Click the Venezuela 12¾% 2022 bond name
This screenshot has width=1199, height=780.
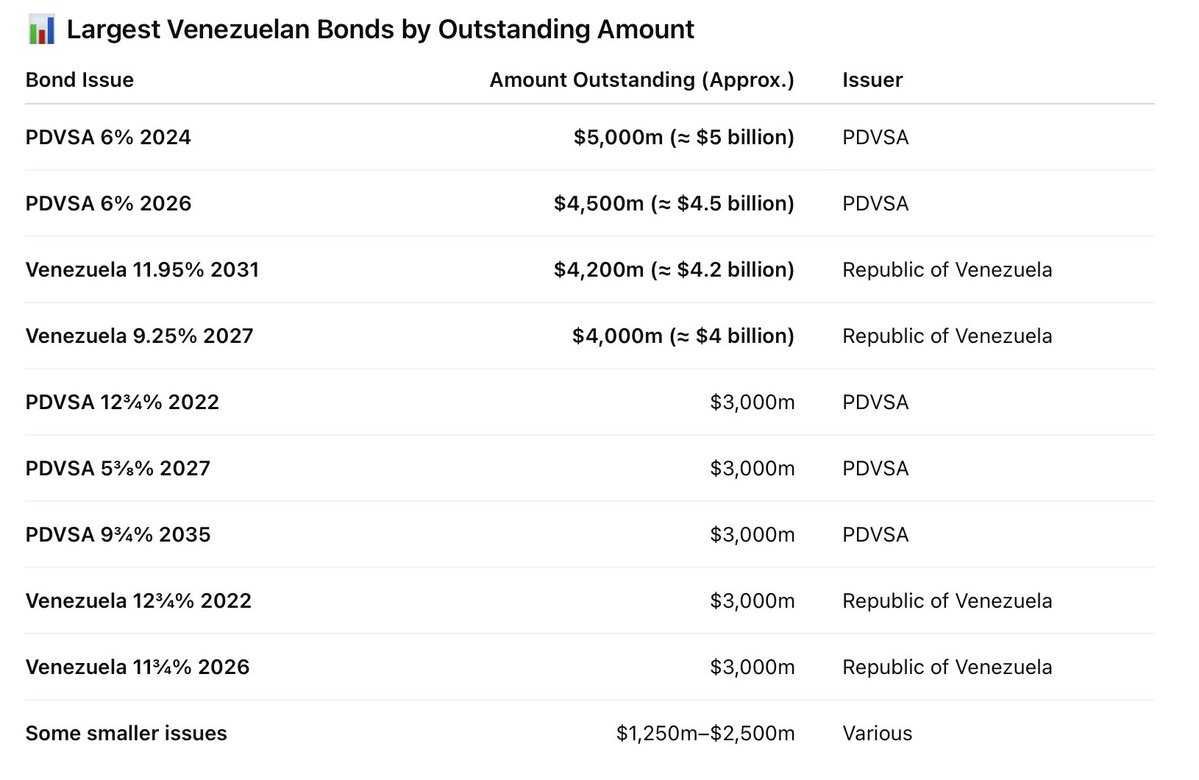tap(138, 601)
